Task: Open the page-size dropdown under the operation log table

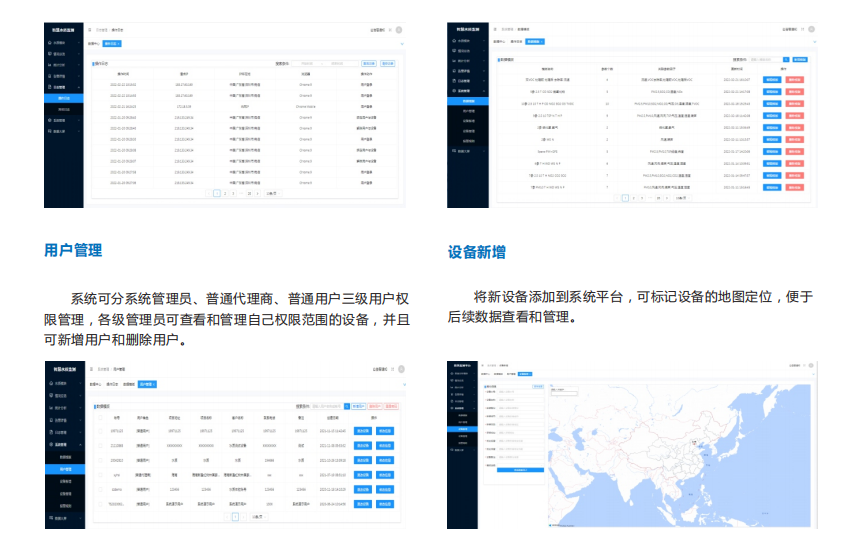Action: 272,193
